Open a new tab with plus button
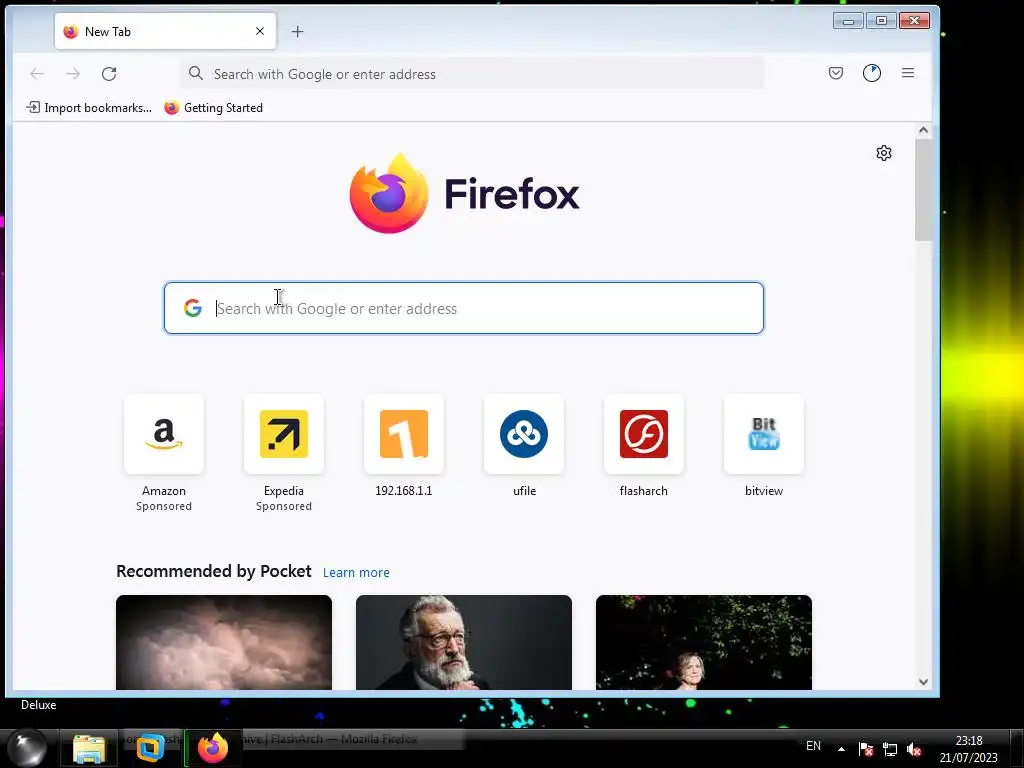 [297, 31]
